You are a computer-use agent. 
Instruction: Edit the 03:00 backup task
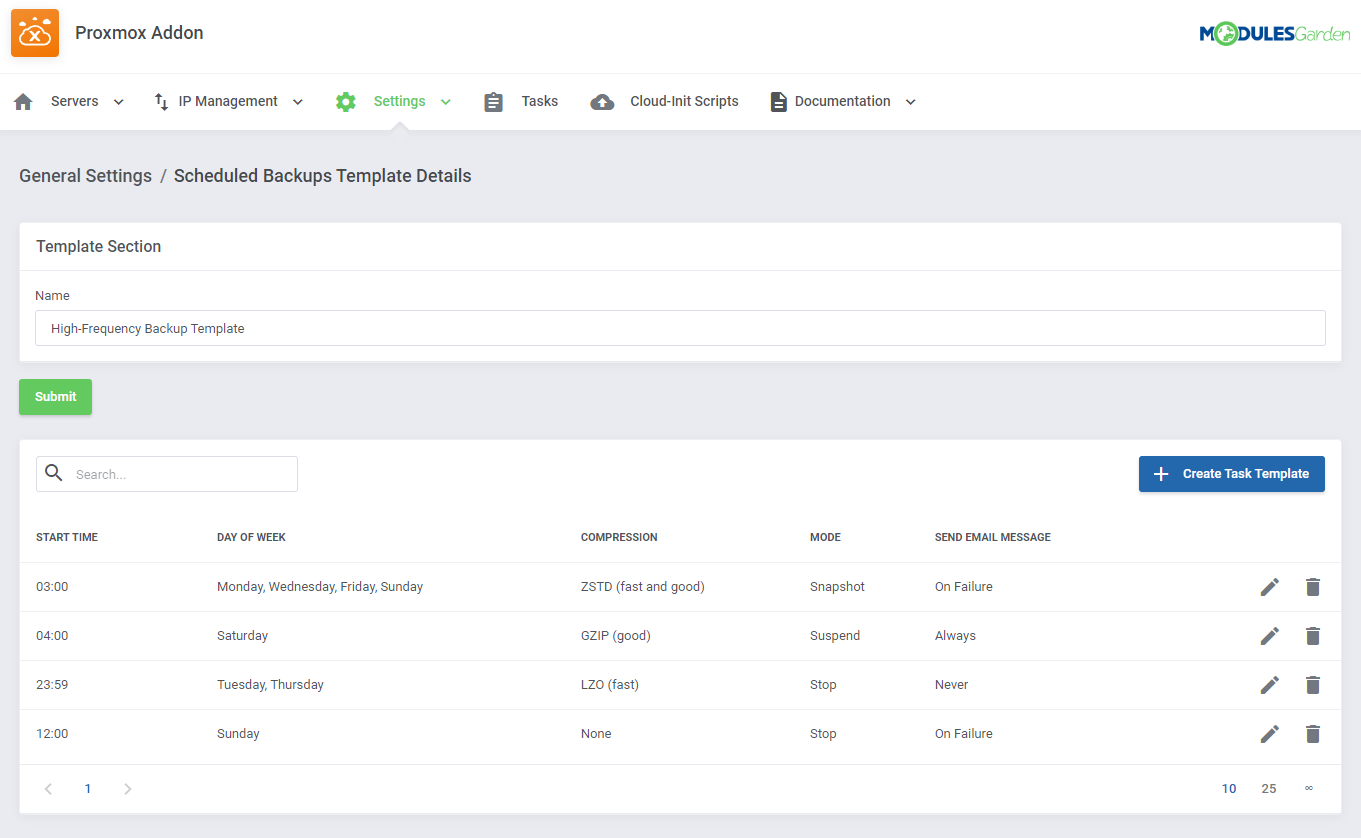(x=1270, y=587)
